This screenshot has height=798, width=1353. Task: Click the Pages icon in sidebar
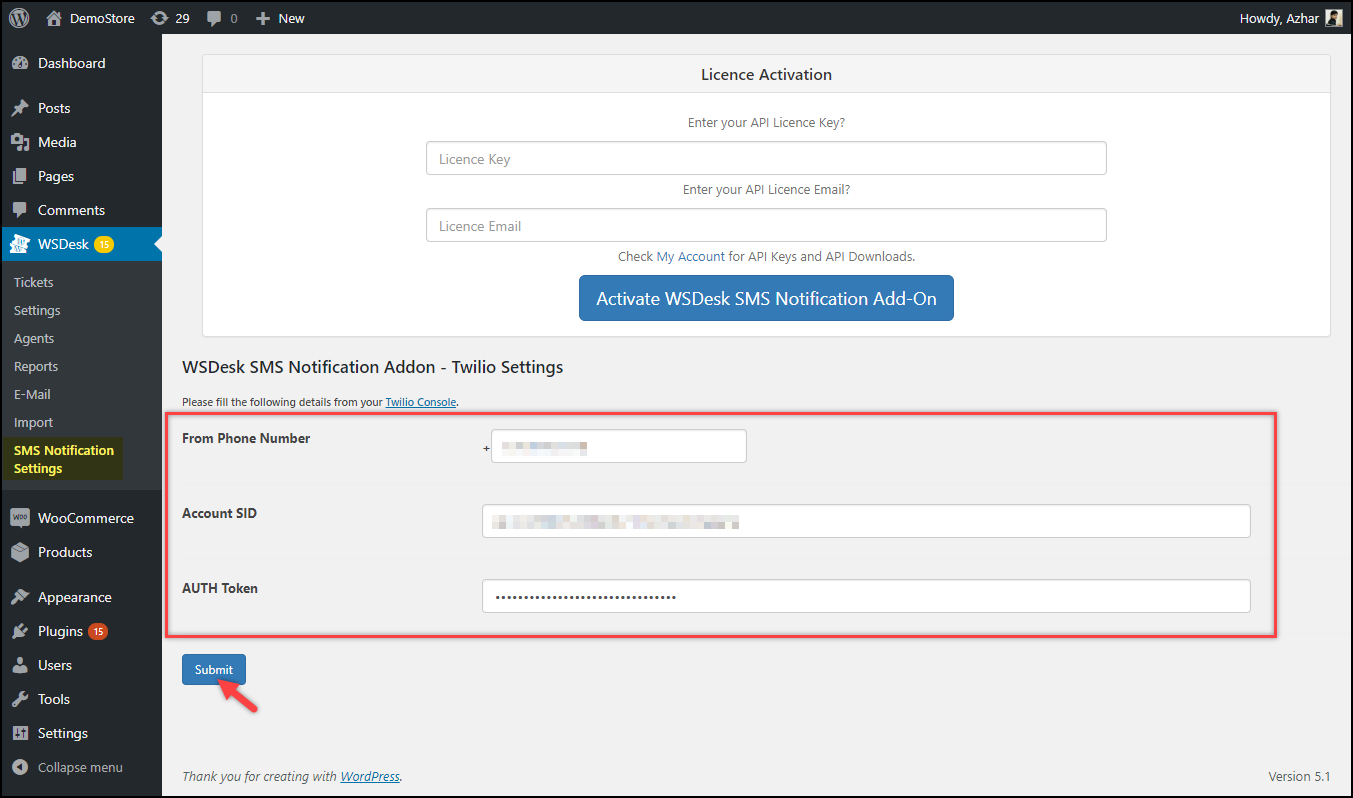click(x=20, y=176)
